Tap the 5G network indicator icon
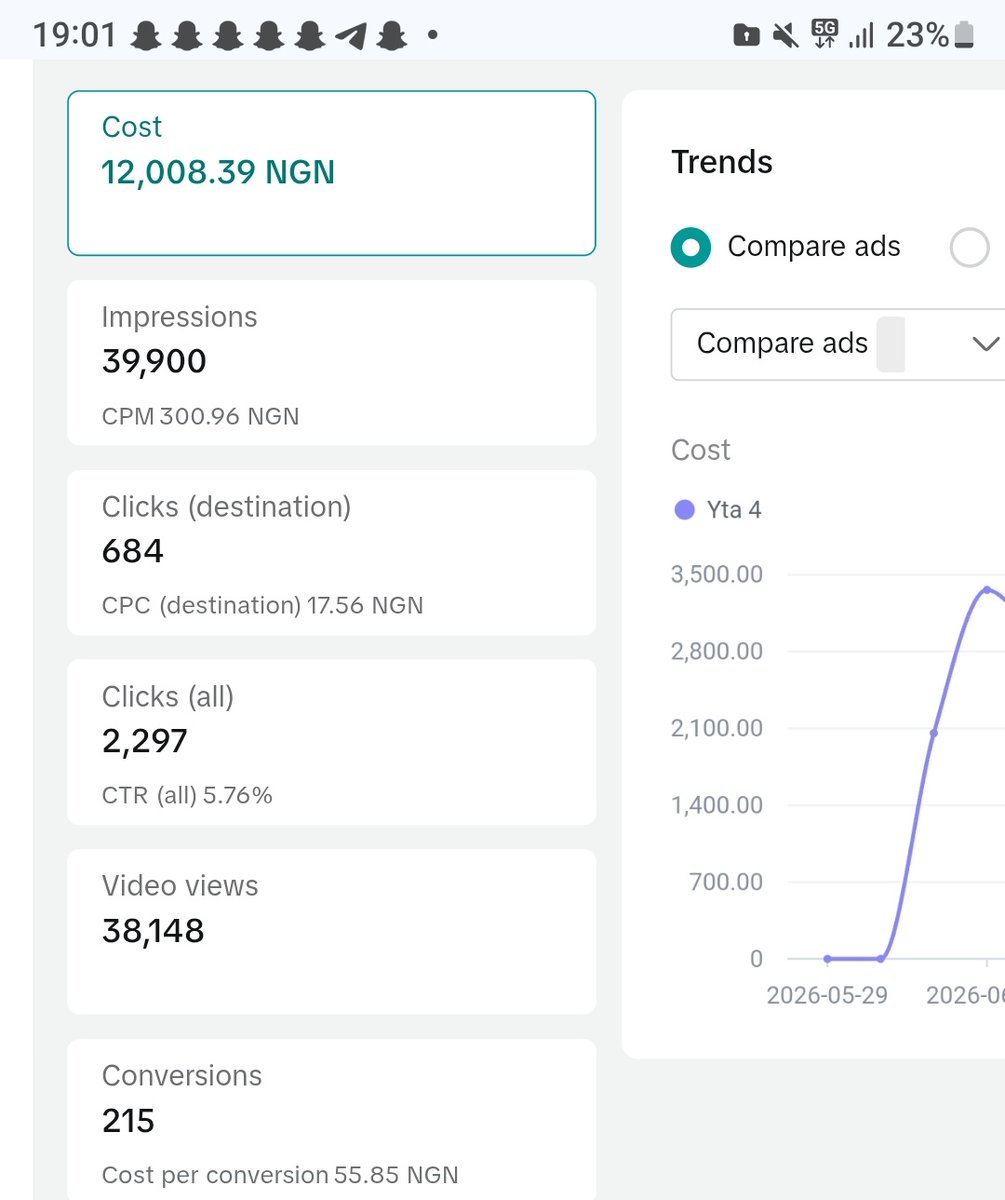This screenshot has height=1200, width=1005. [x=825, y=36]
